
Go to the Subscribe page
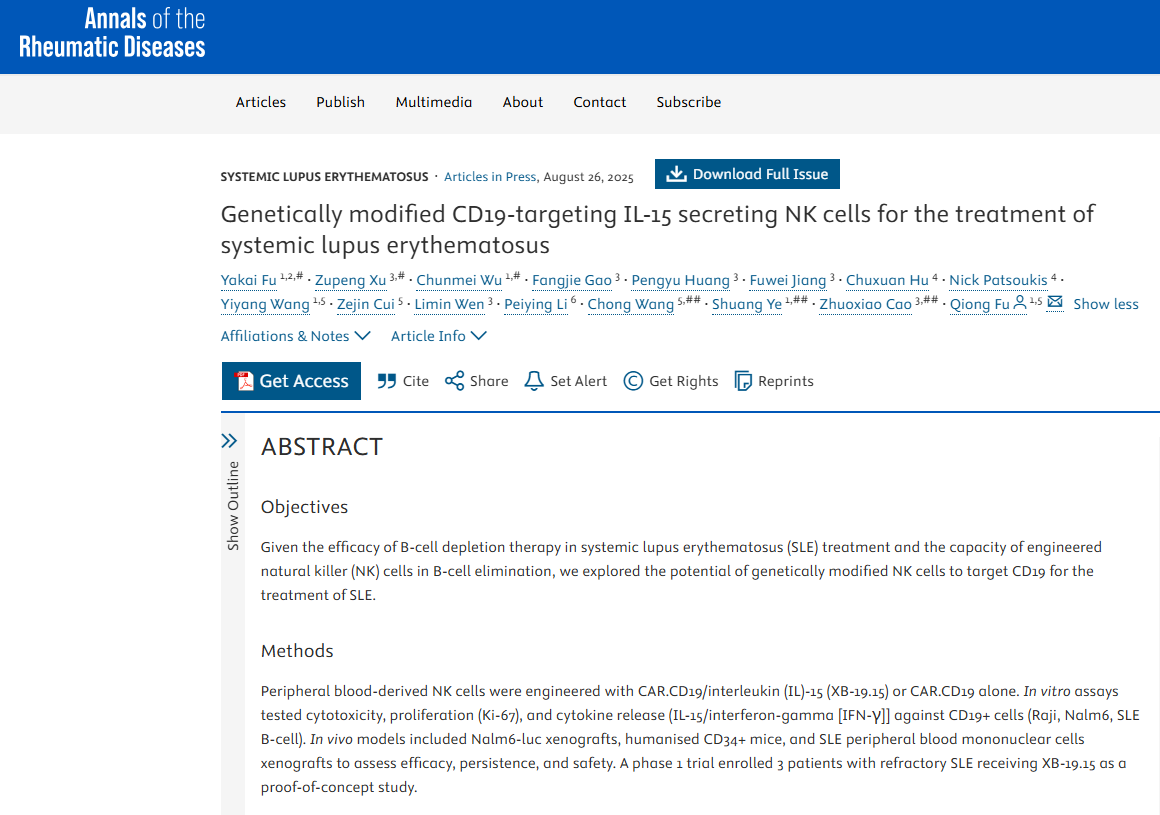688,102
